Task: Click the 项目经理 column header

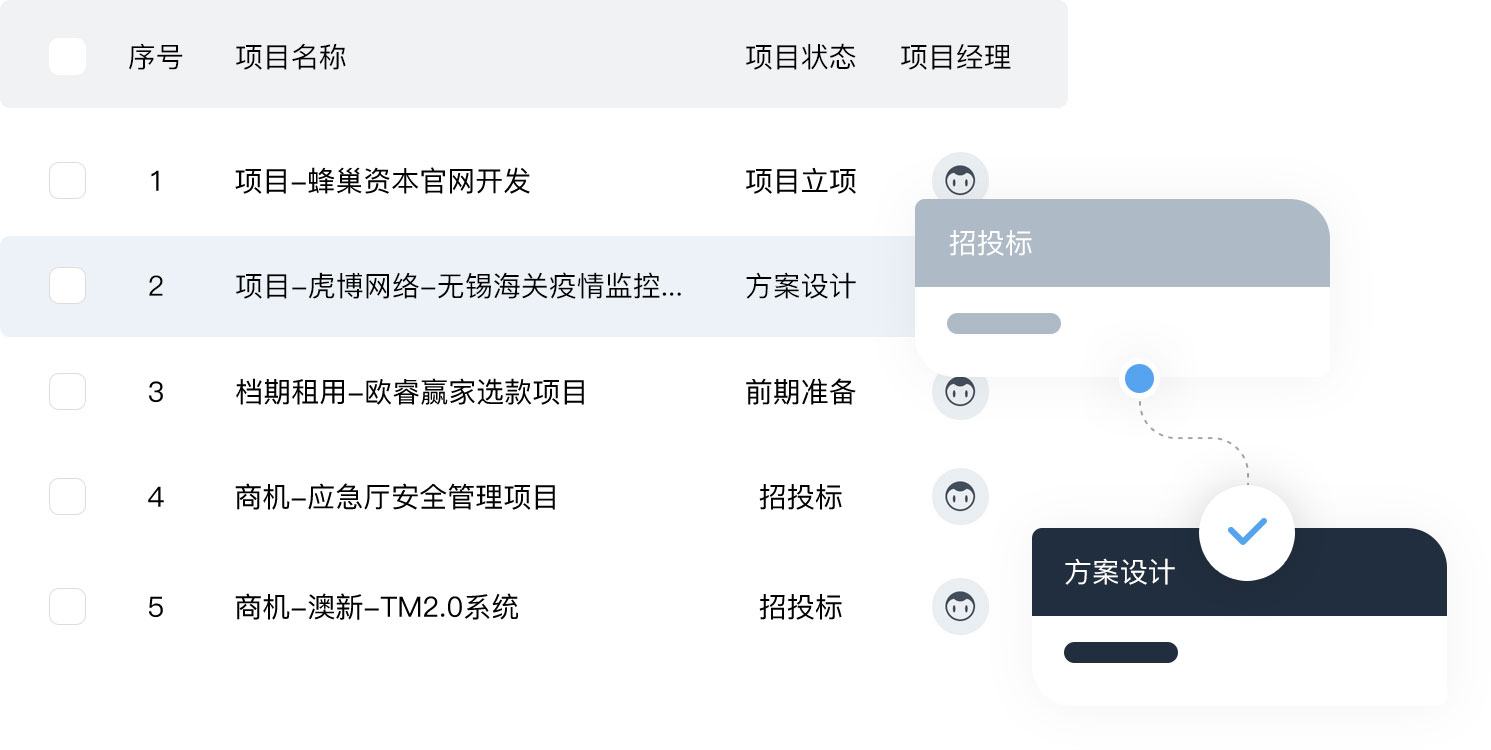Action: (955, 57)
